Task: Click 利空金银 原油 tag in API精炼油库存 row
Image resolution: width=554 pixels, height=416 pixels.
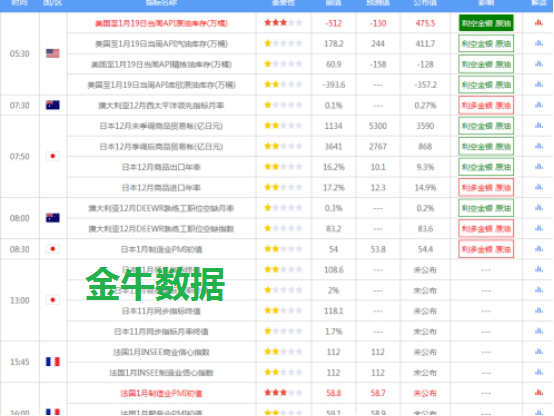Action: (486, 64)
